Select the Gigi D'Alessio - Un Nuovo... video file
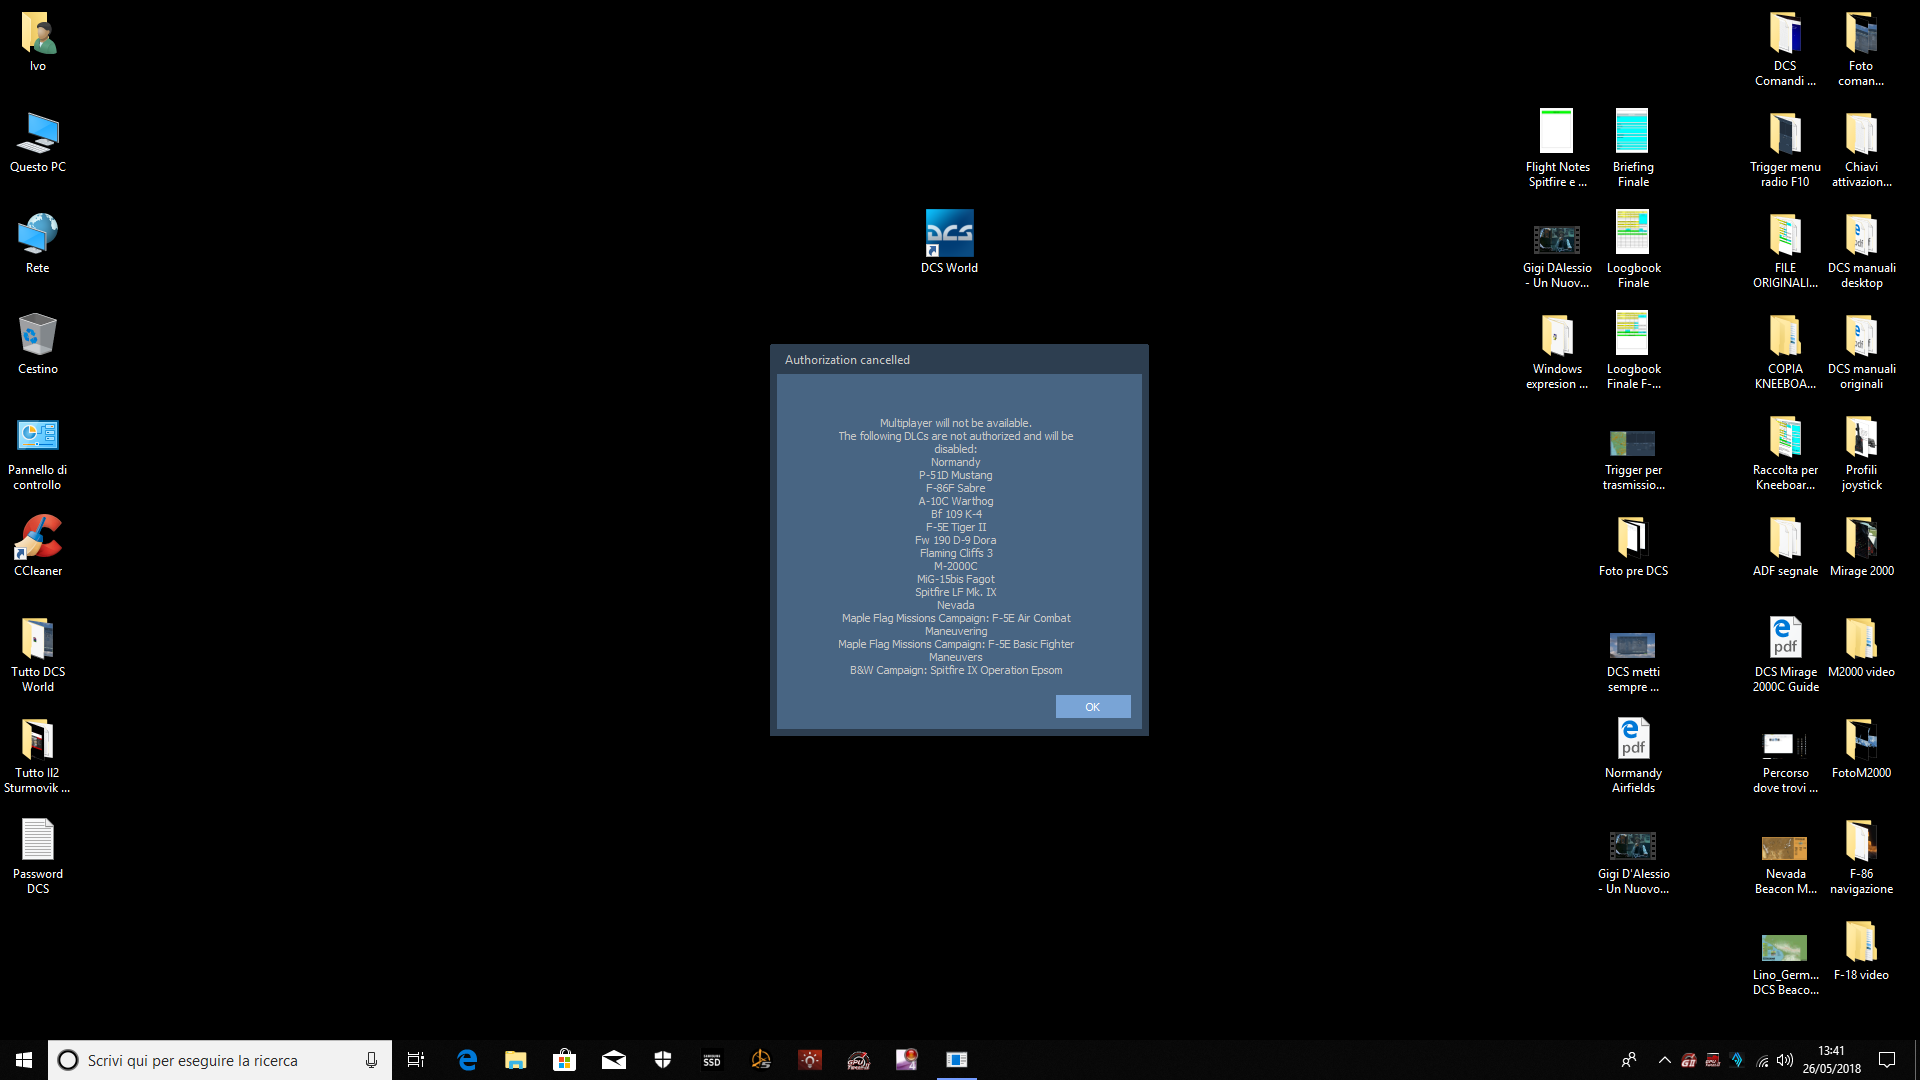Image resolution: width=1920 pixels, height=1080 pixels. click(x=1633, y=864)
